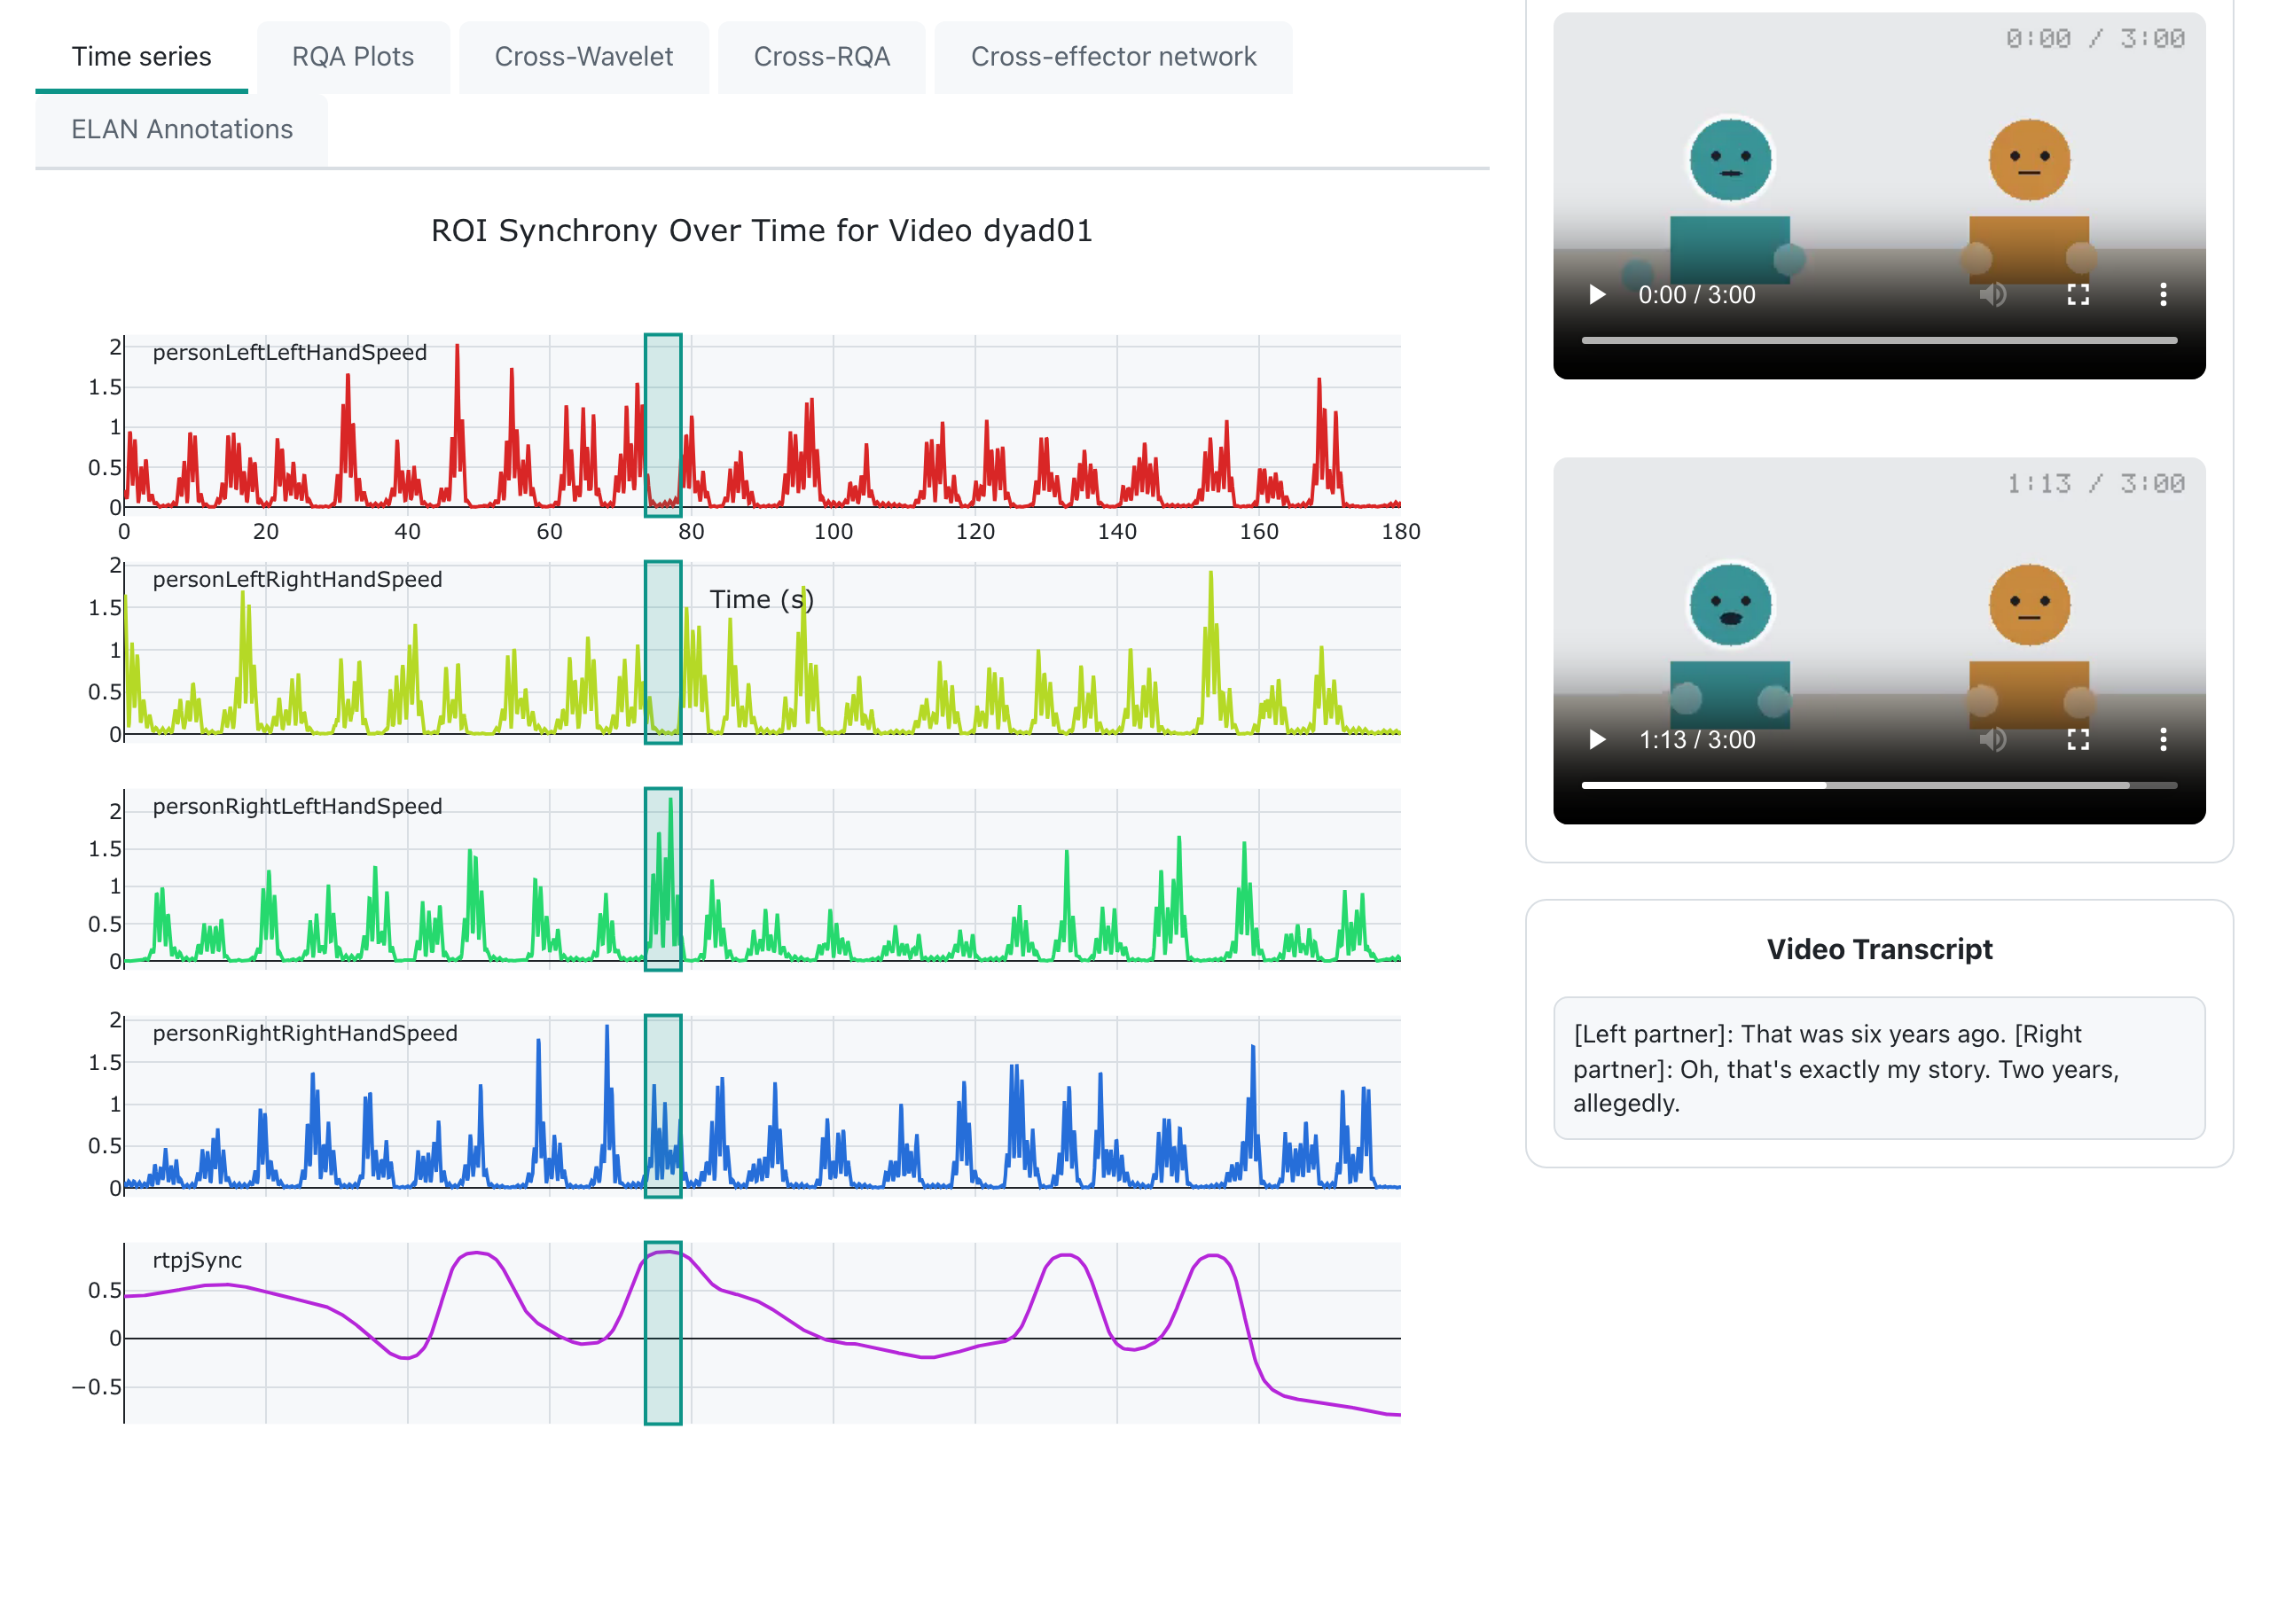
Task: Open the Cross-effector network tab
Action: click(x=1113, y=57)
